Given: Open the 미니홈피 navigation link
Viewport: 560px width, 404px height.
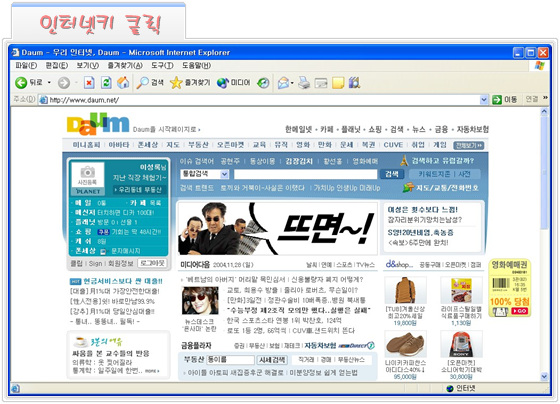Looking at the screenshot, I should 86,145.
